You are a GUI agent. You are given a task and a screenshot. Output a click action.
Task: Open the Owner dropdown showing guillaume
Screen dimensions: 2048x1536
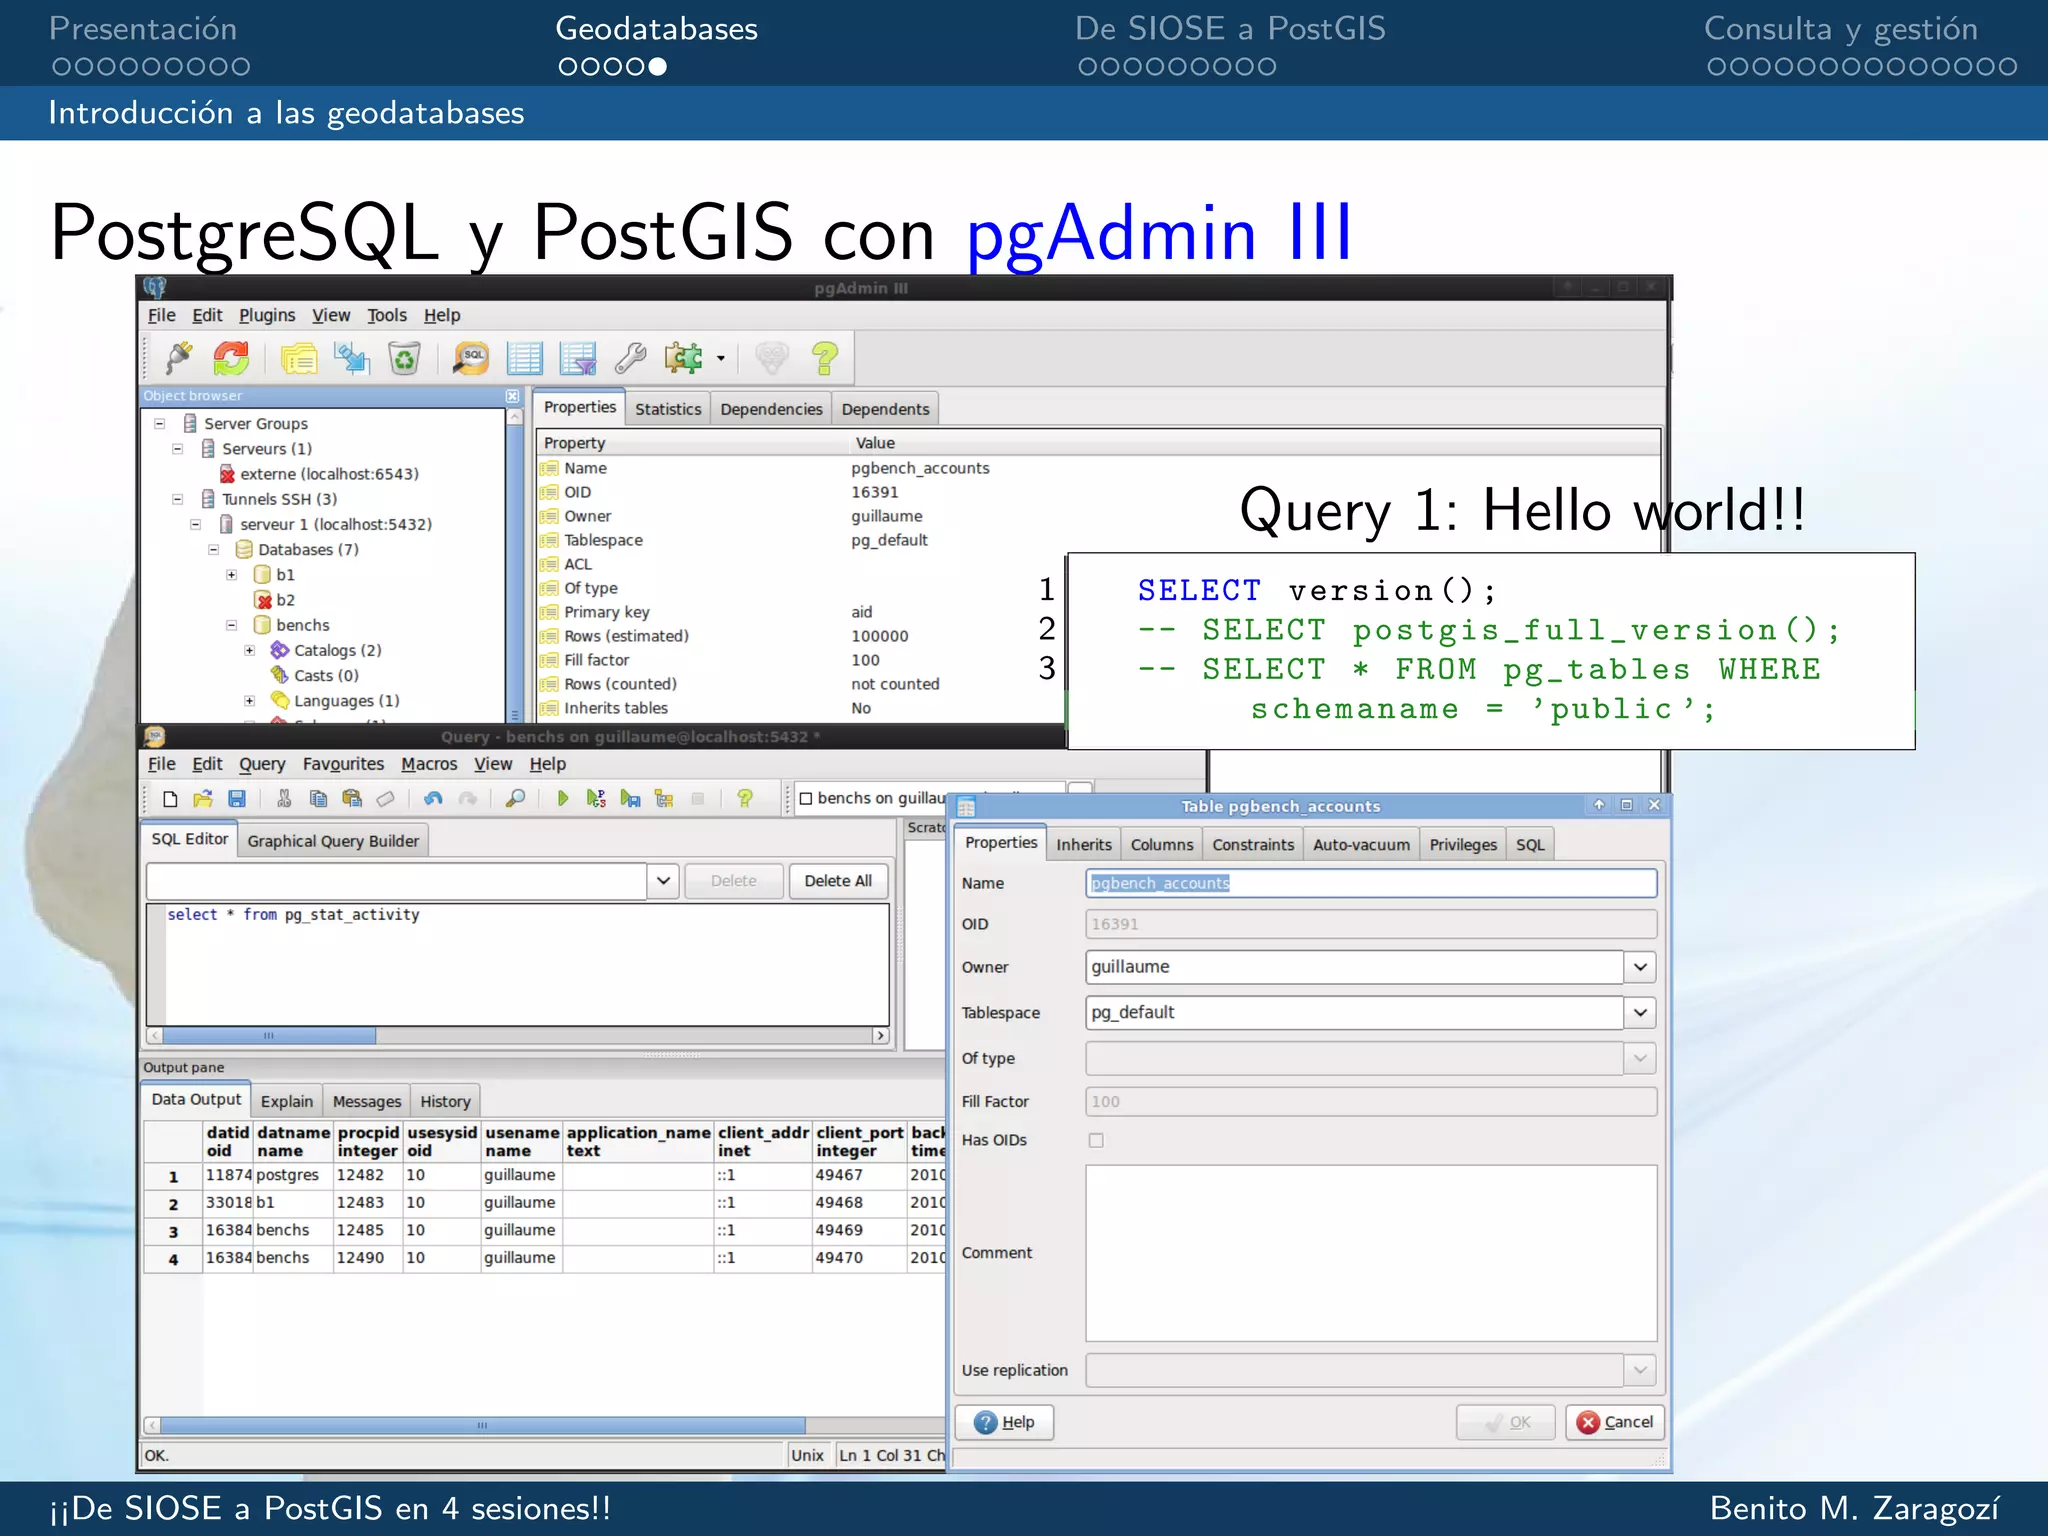[x=1640, y=967]
